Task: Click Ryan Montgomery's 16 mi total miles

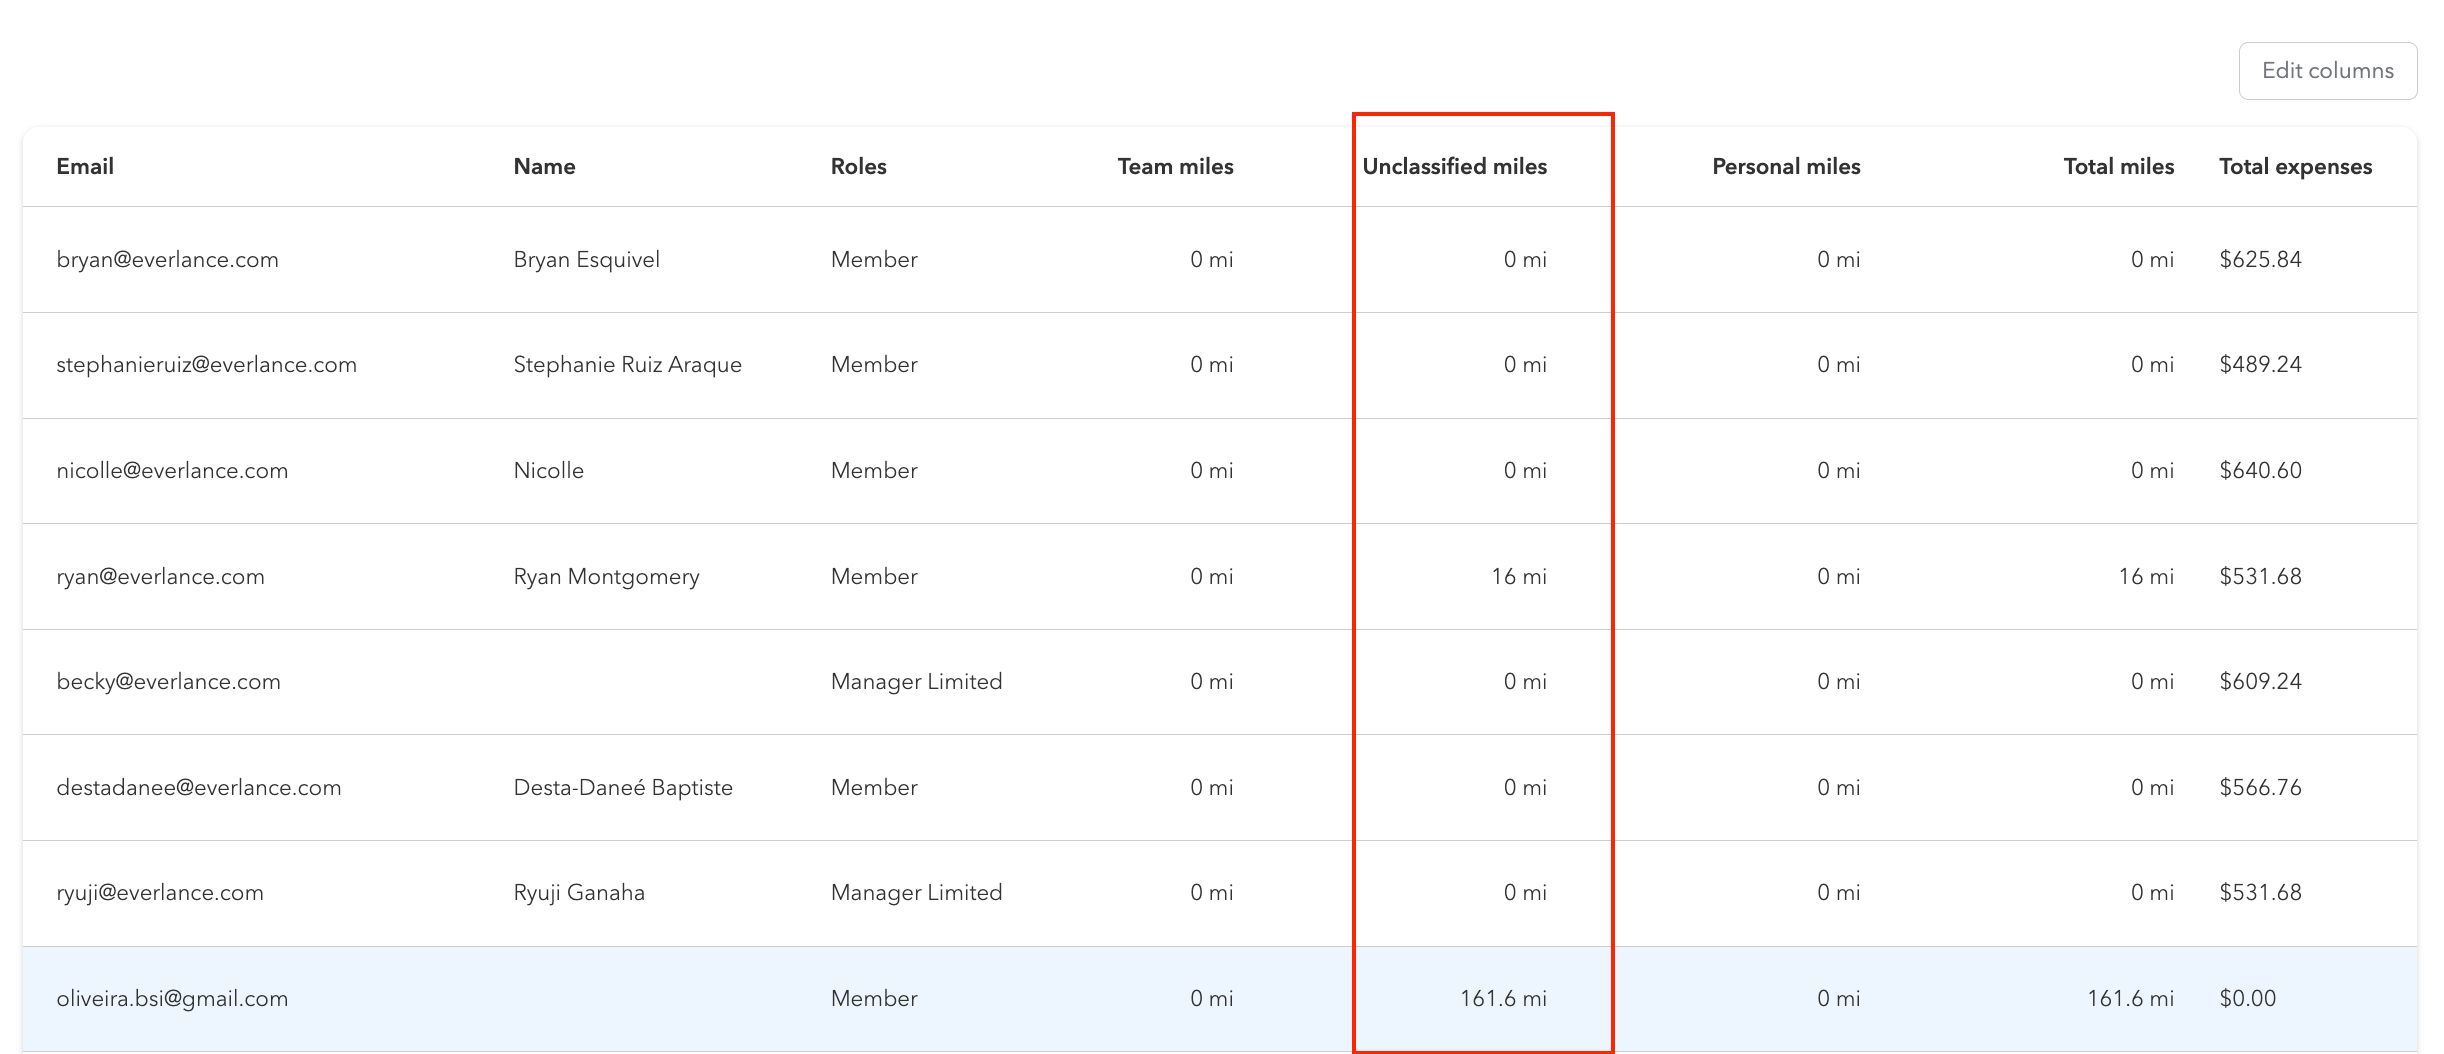Action: pos(2145,577)
